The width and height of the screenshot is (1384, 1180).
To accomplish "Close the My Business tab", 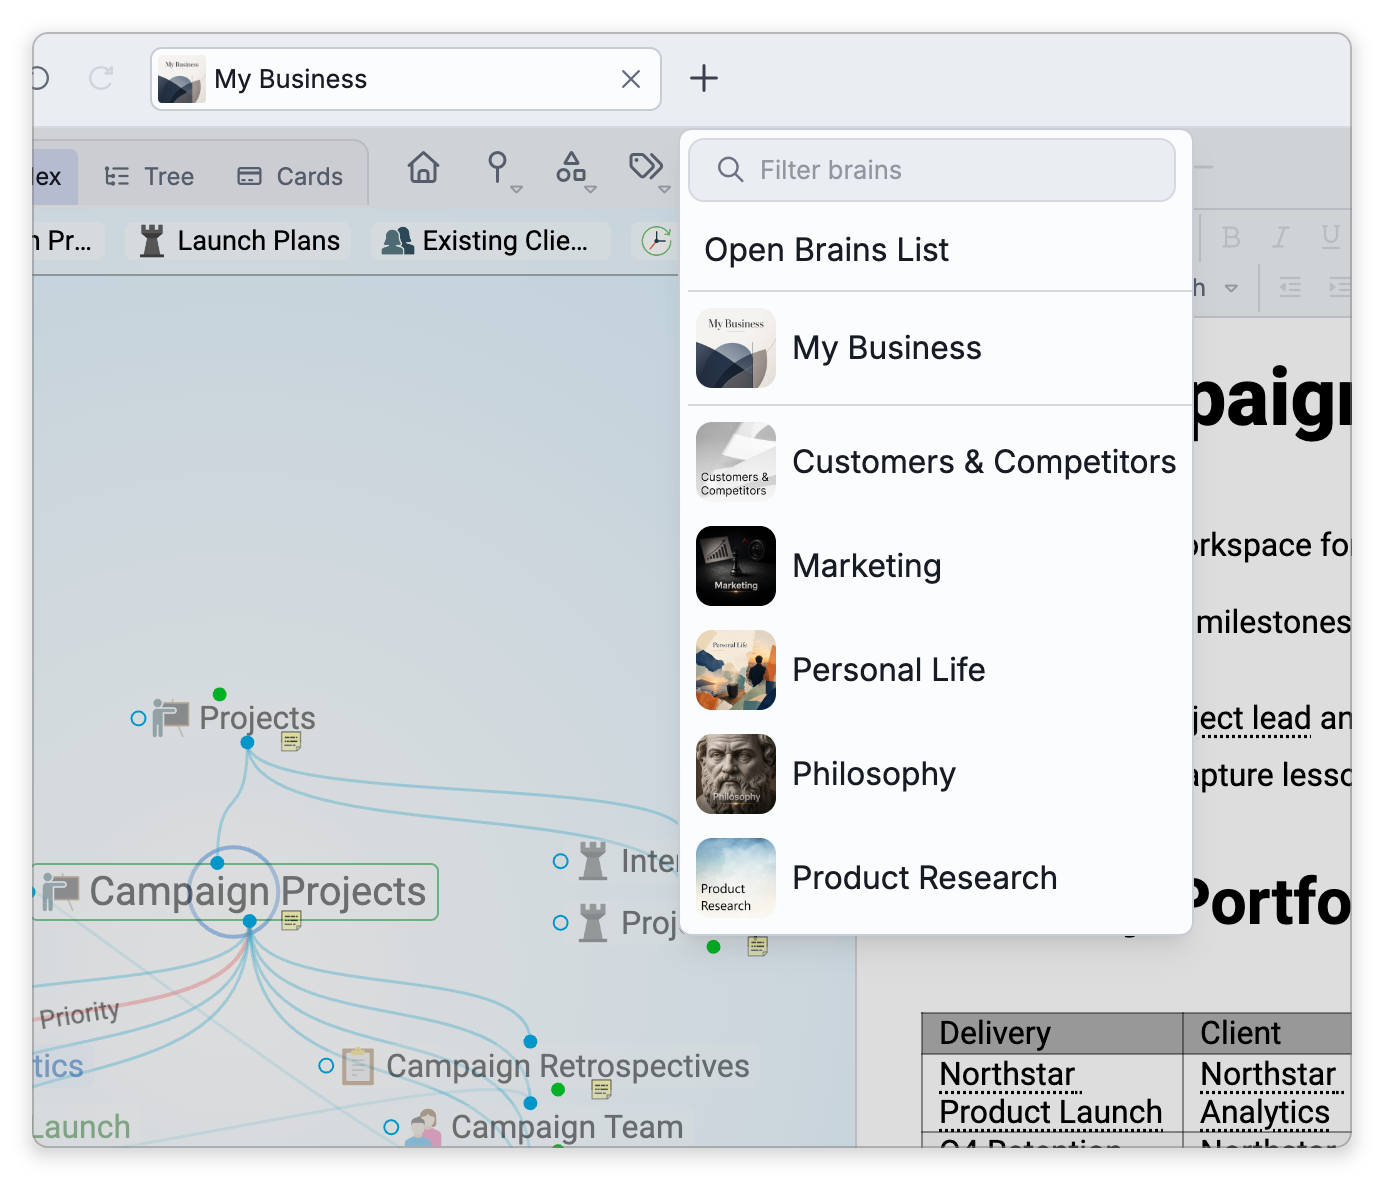I will (630, 79).
